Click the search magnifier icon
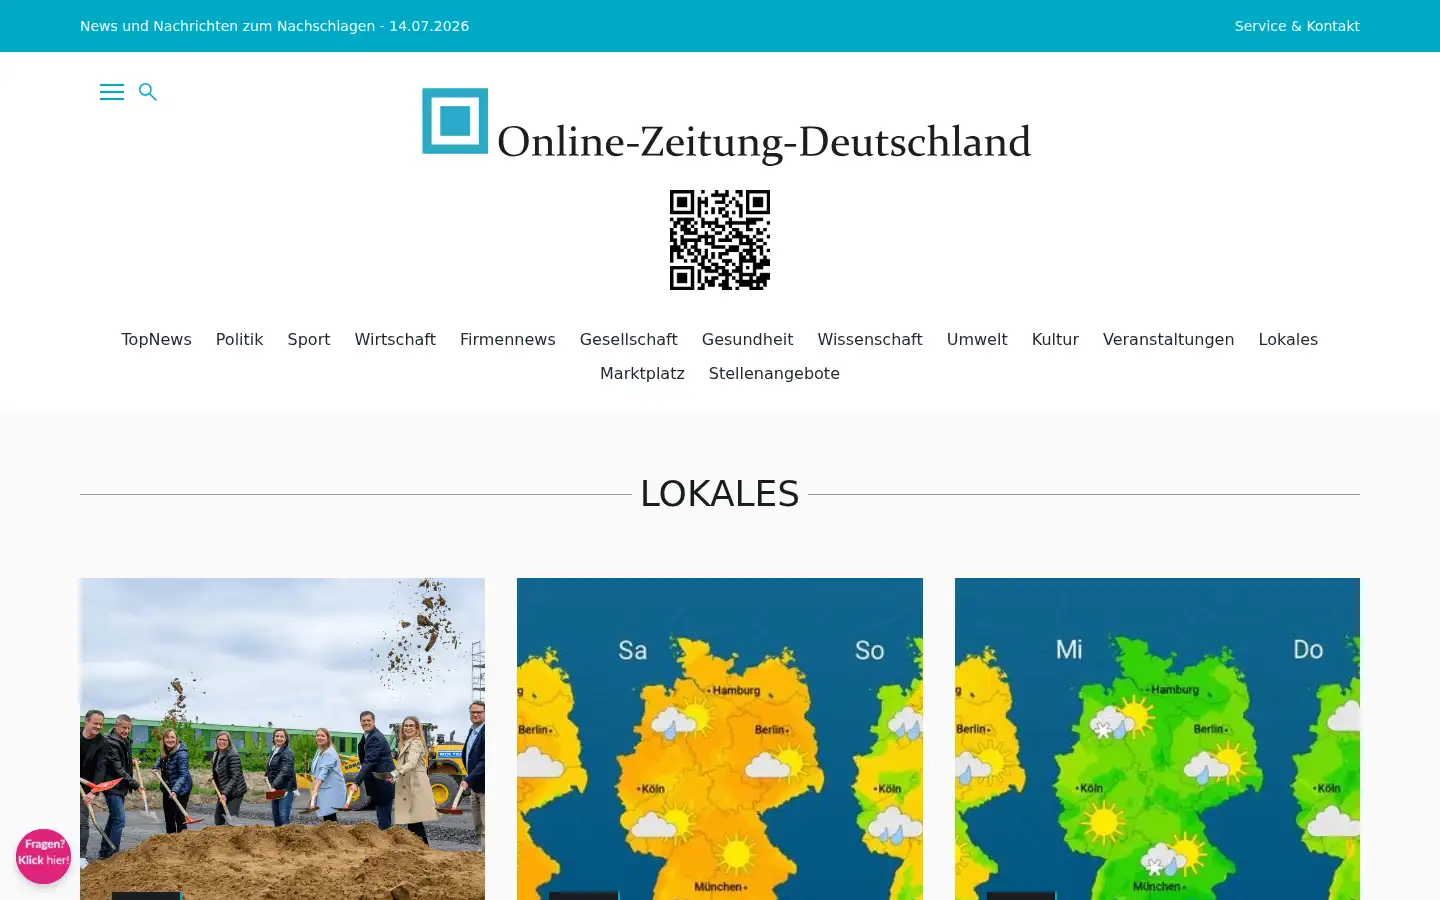This screenshot has width=1440, height=900. click(148, 92)
